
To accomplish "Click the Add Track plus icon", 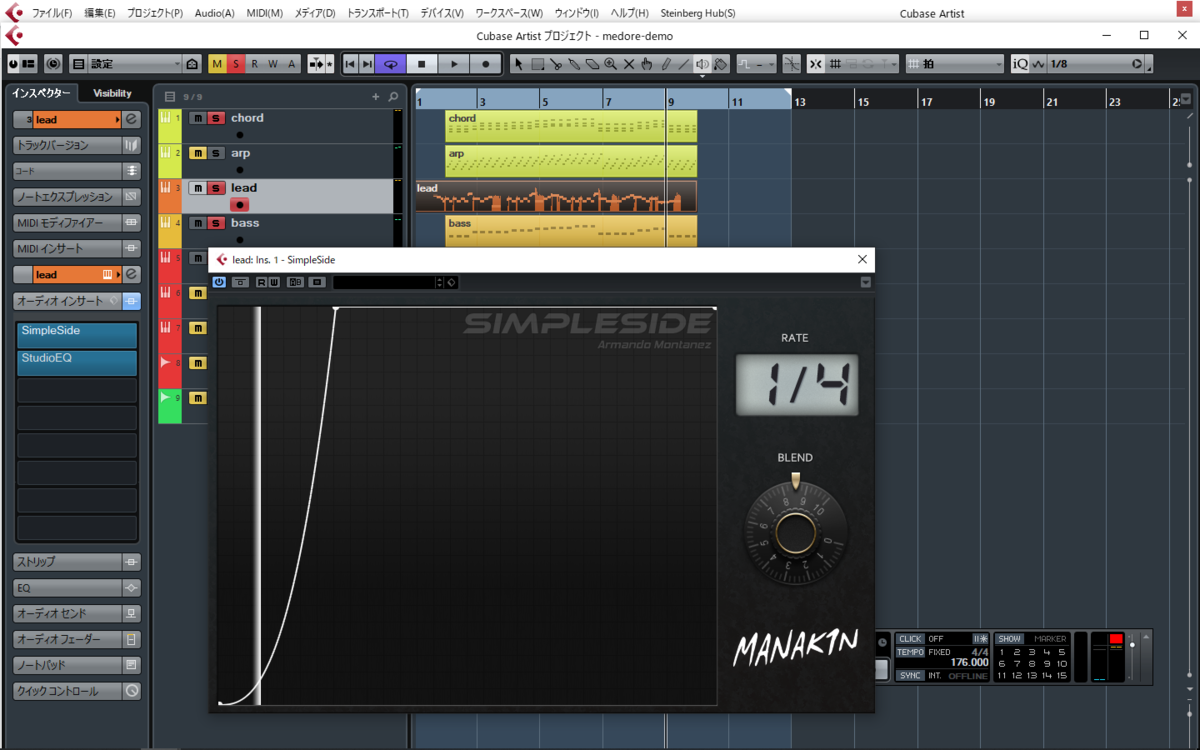I will pos(376,97).
